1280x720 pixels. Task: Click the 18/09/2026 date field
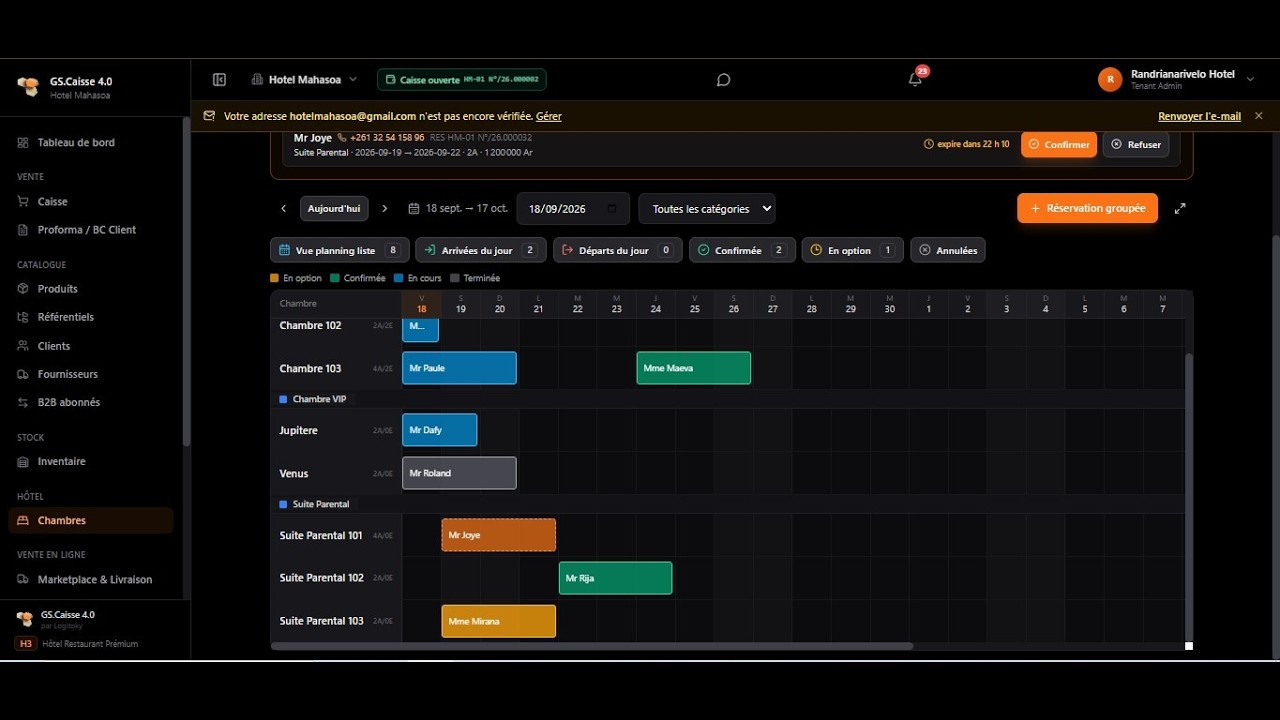573,209
